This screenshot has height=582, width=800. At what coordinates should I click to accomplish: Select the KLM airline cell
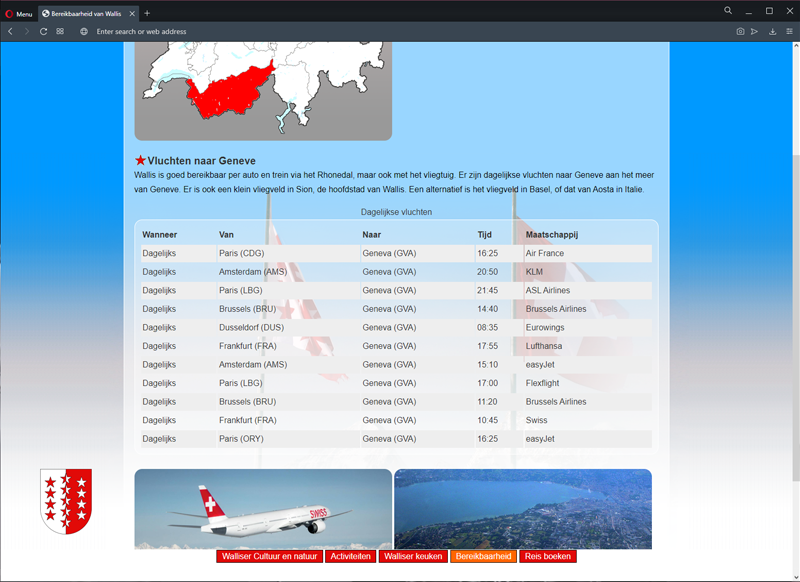[x=588, y=272]
